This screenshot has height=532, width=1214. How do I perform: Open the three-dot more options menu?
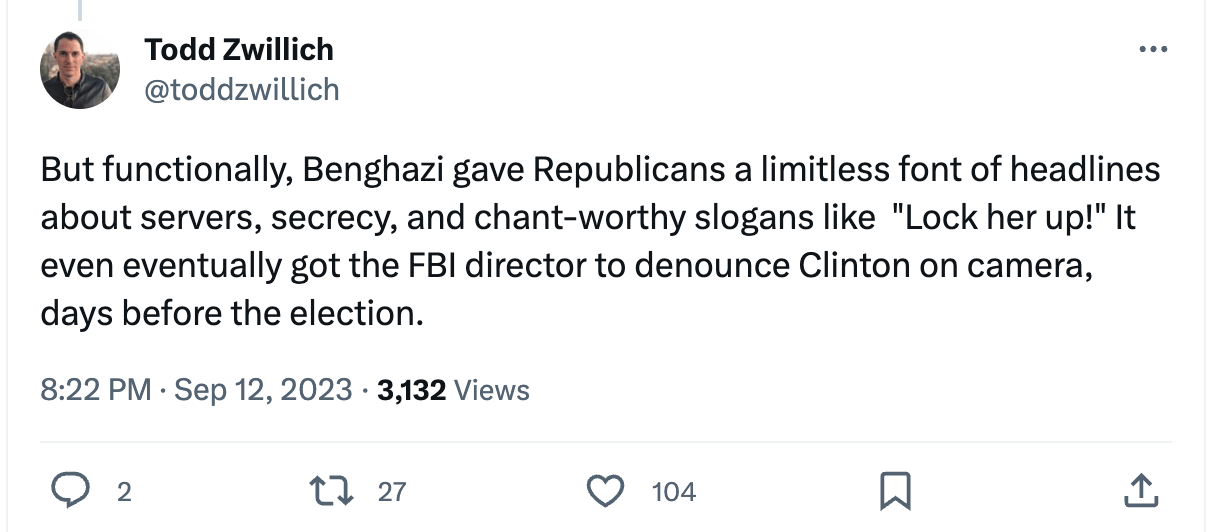pyautogui.click(x=1153, y=49)
